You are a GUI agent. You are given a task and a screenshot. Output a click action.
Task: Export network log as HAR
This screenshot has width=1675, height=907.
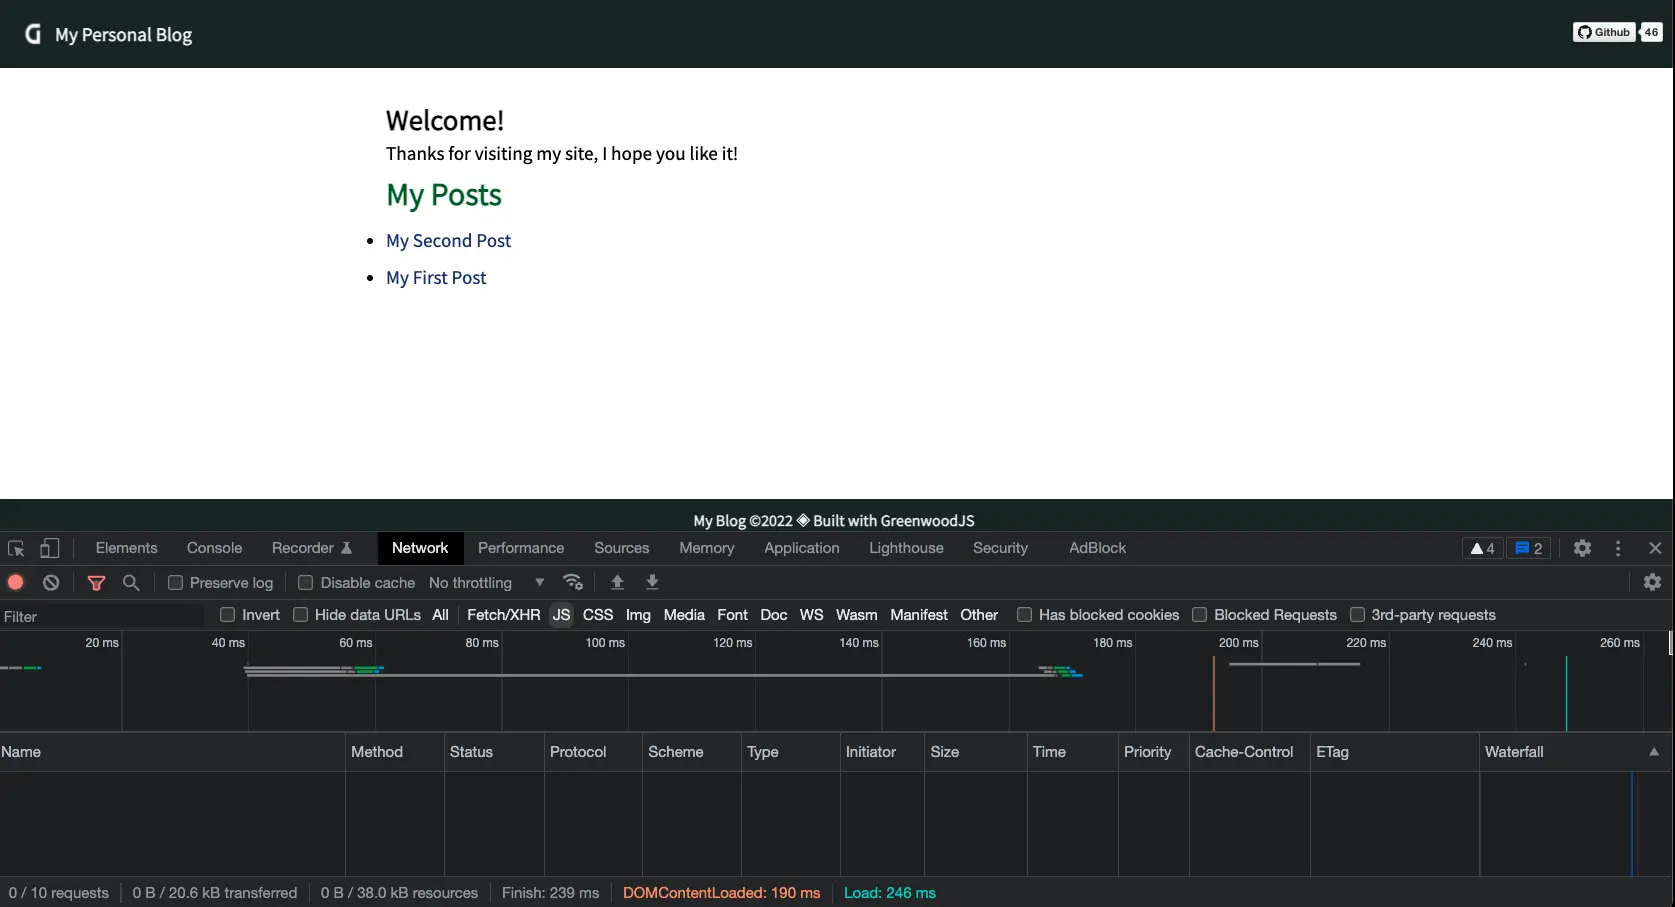point(652,582)
